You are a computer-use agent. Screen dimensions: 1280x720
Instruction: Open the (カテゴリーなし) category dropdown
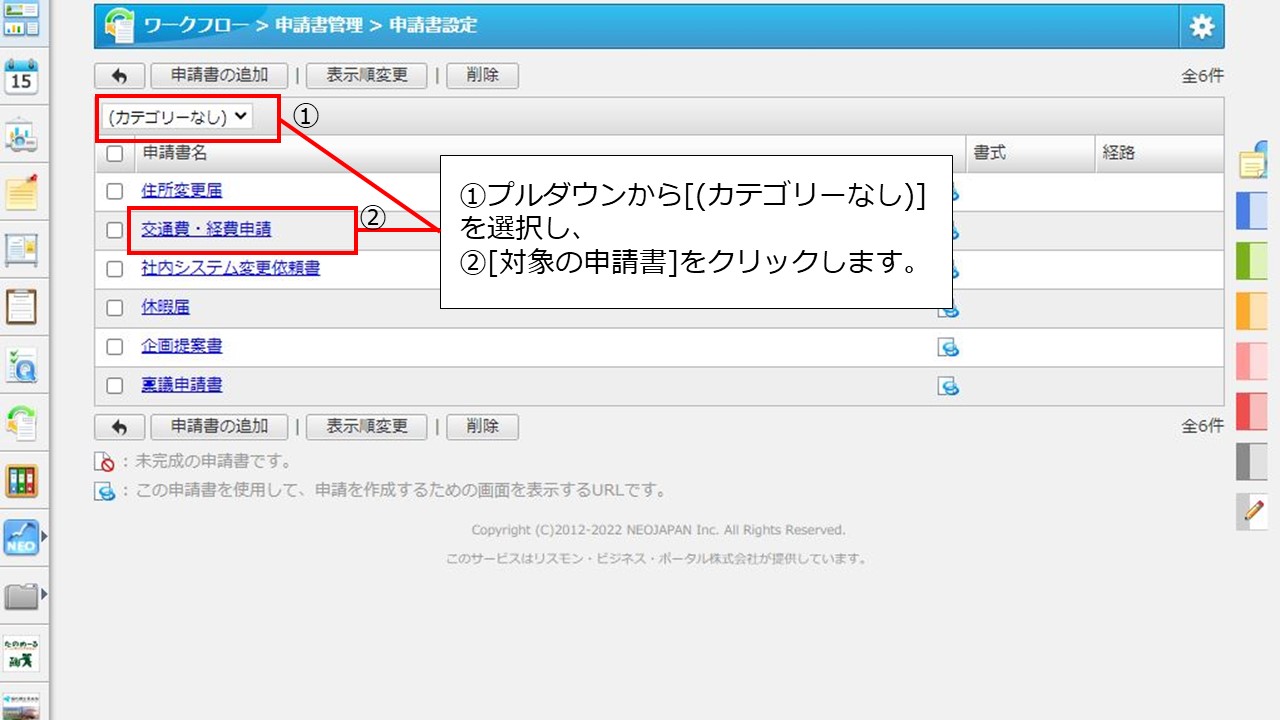click(177, 117)
